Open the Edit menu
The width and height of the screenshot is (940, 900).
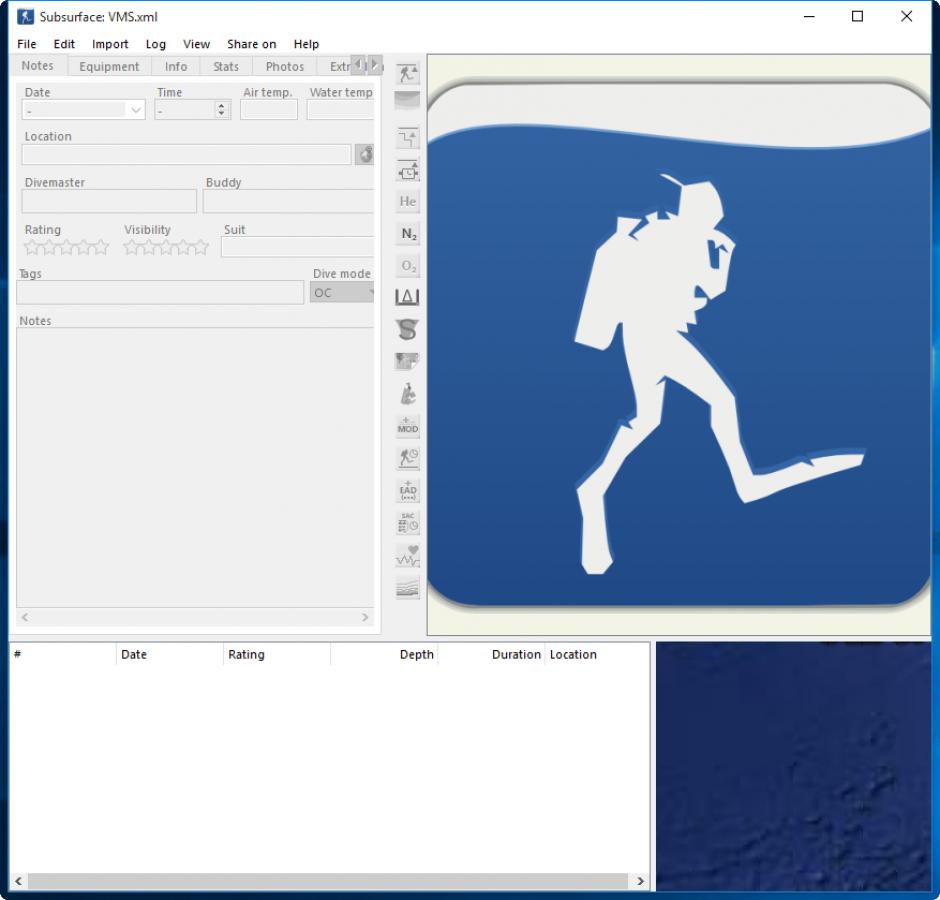[x=64, y=44]
